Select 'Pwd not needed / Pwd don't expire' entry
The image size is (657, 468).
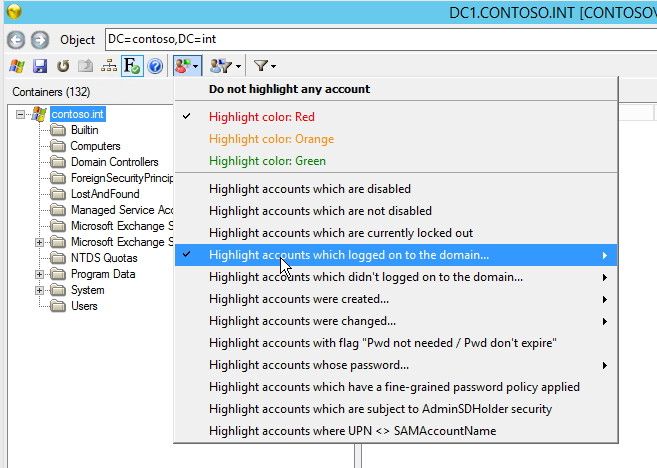(396, 343)
